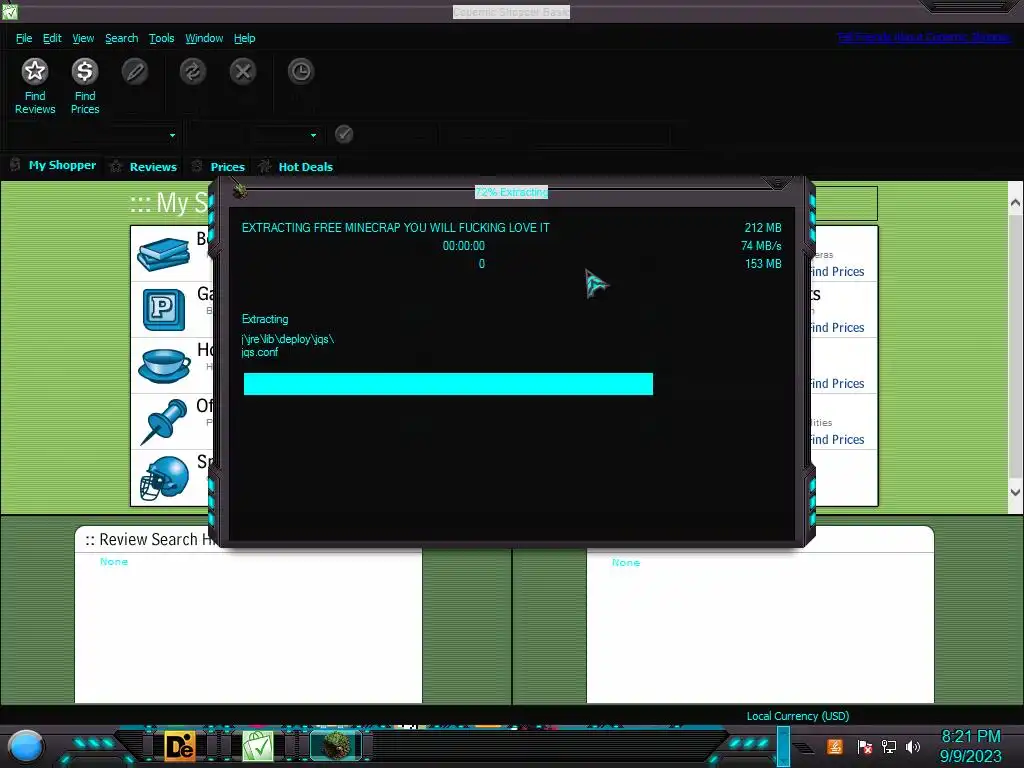Click the extractor dialog title bar icon
The height and width of the screenshot is (768, 1024).
coord(240,191)
